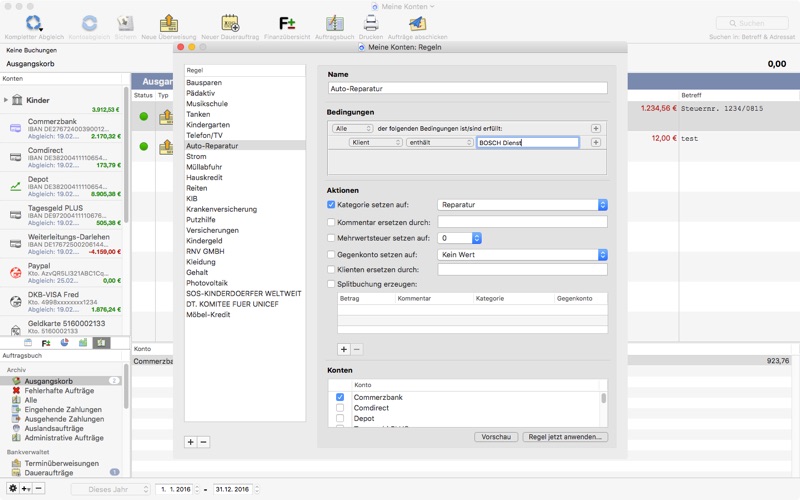Select Auslandsaufträge in the sidebar
This screenshot has width=800, height=500.
click(54, 428)
